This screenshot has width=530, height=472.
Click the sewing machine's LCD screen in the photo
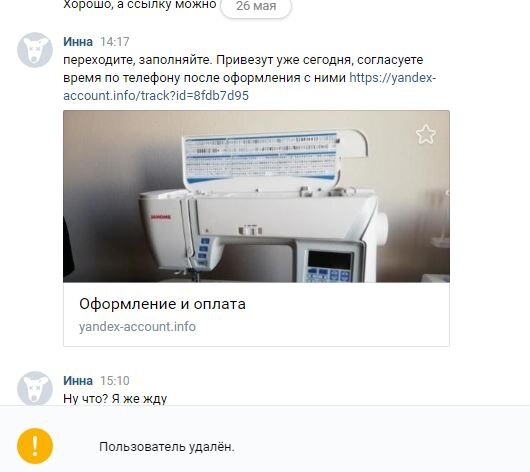pos(329,260)
